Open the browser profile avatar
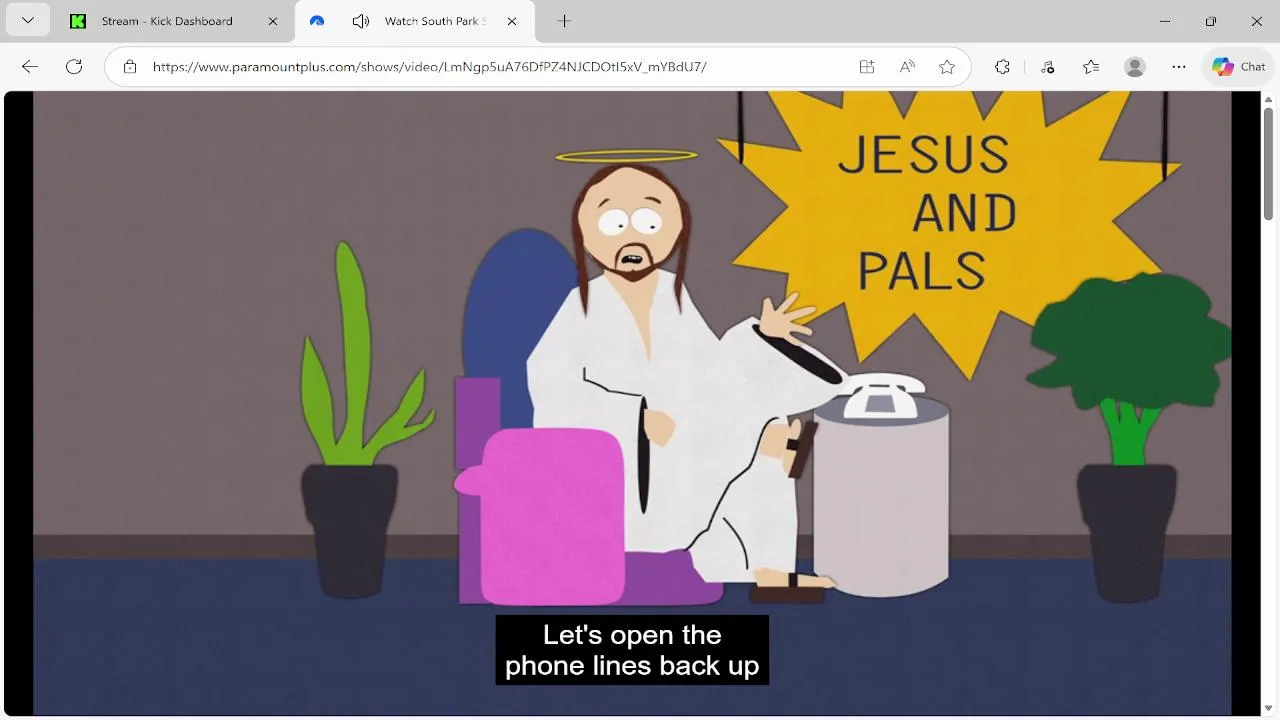Screen dimensions: 1280x720 (x=1135, y=67)
